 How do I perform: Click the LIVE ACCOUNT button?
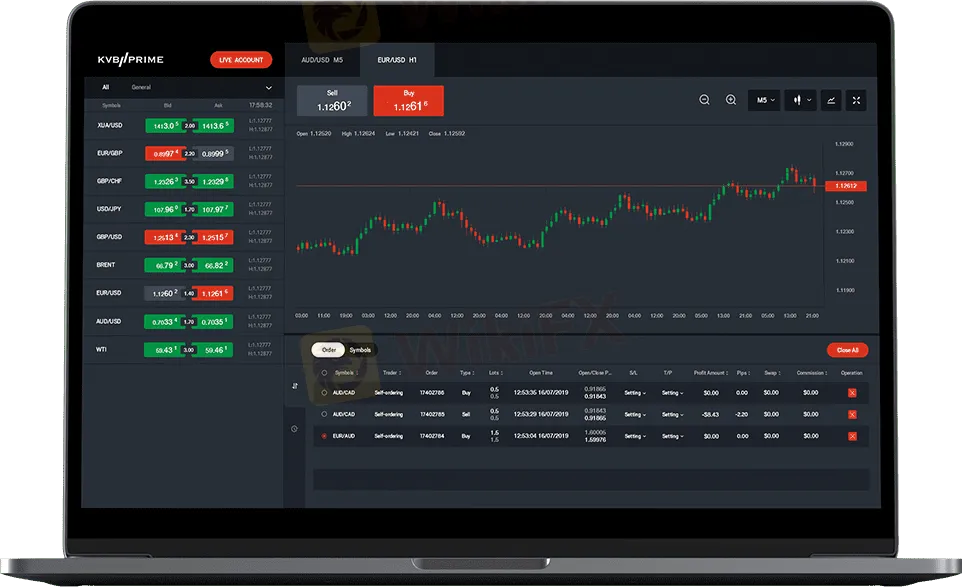click(x=241, y=60)
